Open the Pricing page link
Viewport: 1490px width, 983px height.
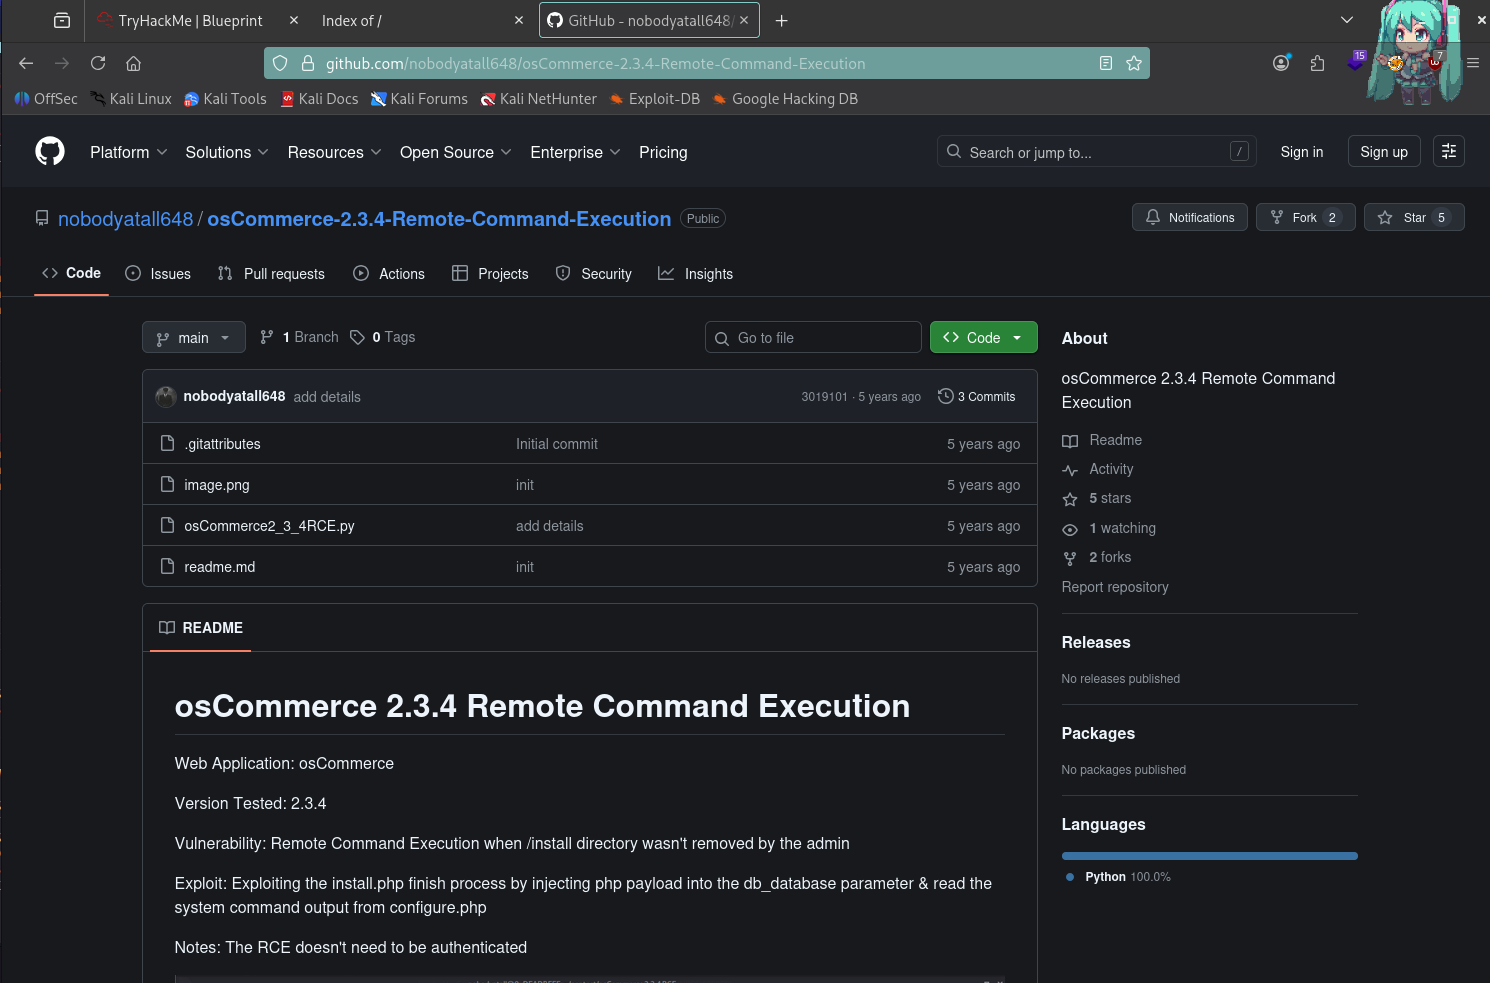(663, 152)
